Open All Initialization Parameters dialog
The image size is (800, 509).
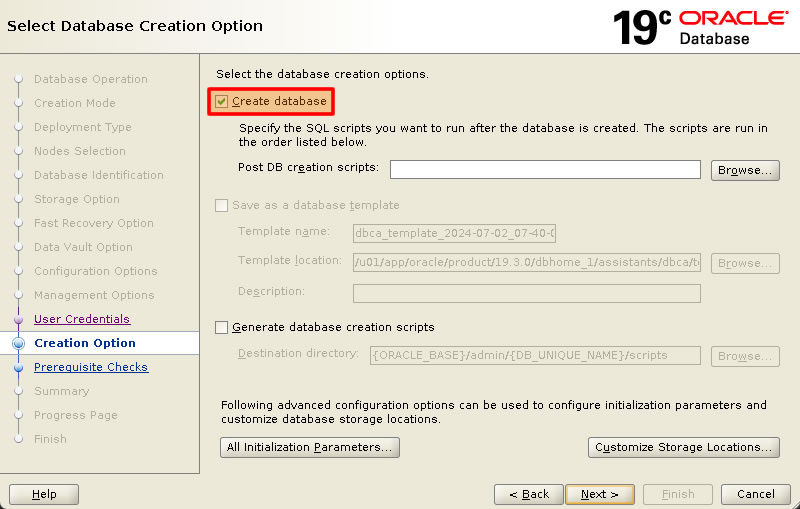pos(310,447)
